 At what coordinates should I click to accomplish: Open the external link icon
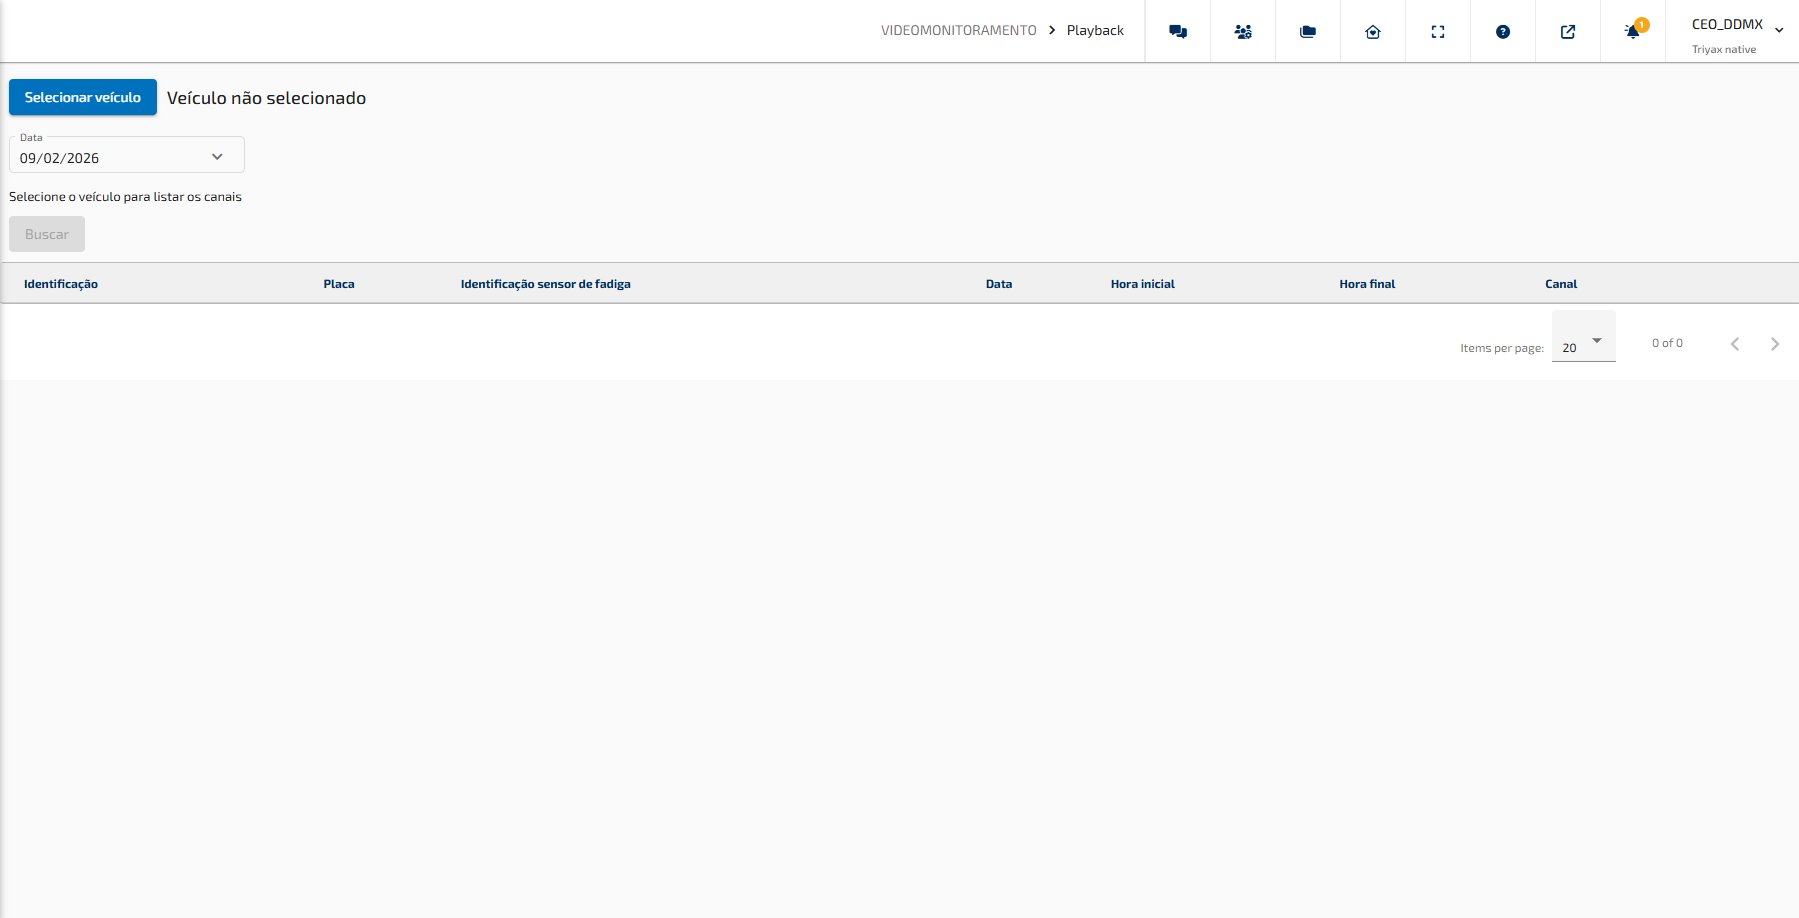(1568, 32)
